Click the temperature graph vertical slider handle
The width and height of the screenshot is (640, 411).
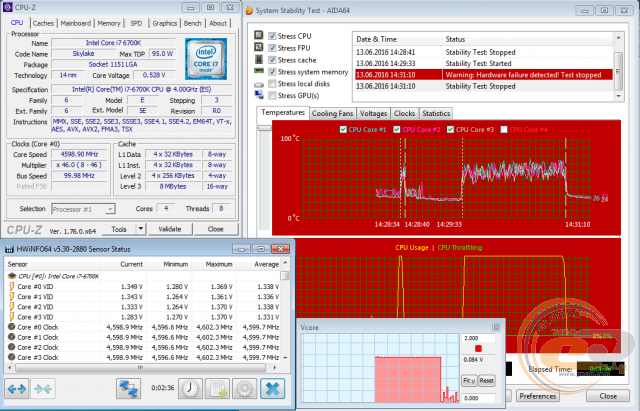pyautogui.click(x=264, y=128)
